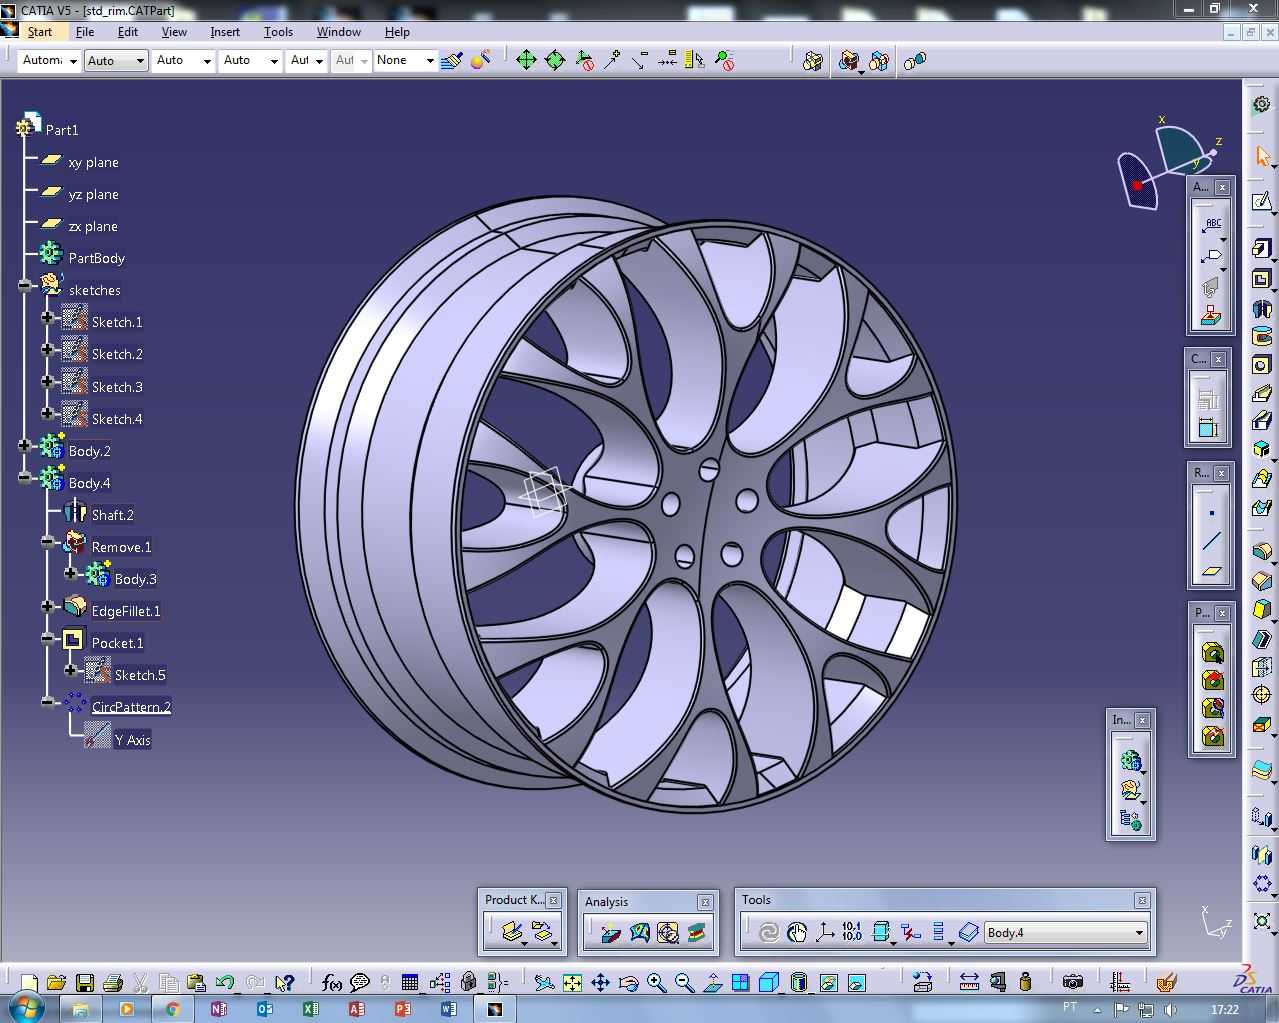Collapse the Body.4 tree node

(x=24, y=477)
